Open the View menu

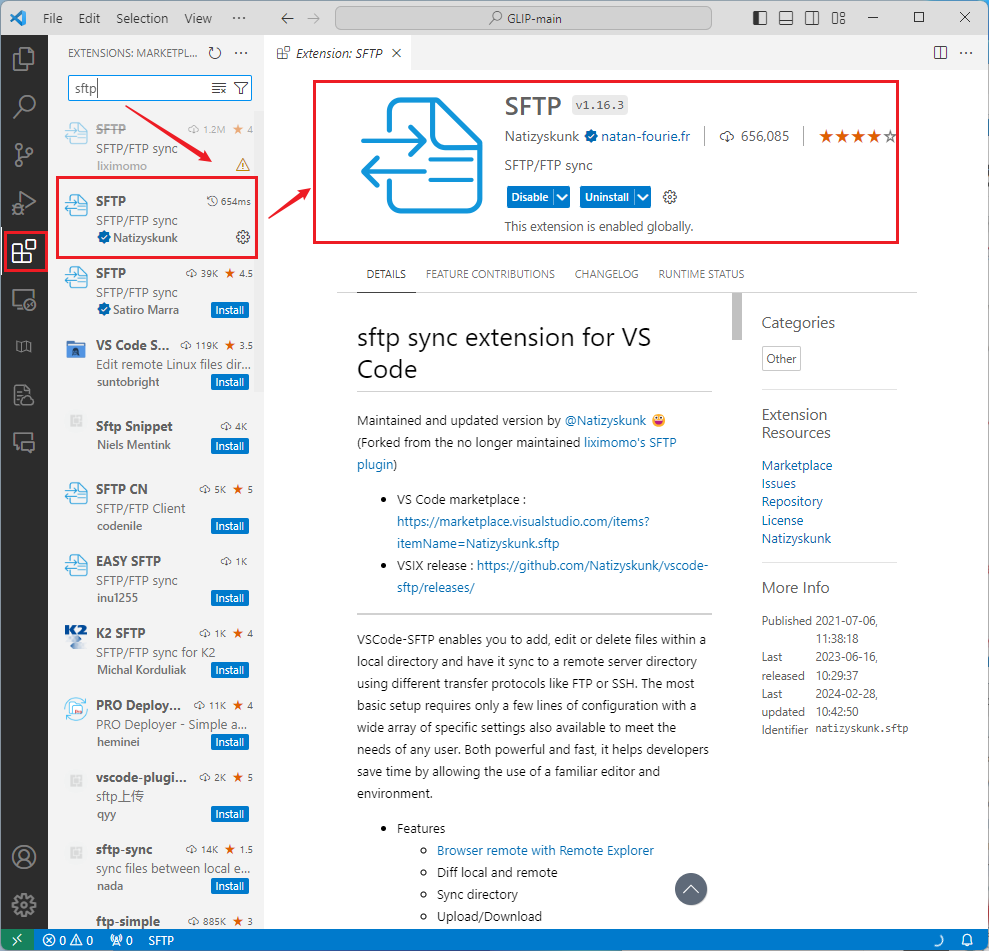pyautogui.click(x=198, y=18)
